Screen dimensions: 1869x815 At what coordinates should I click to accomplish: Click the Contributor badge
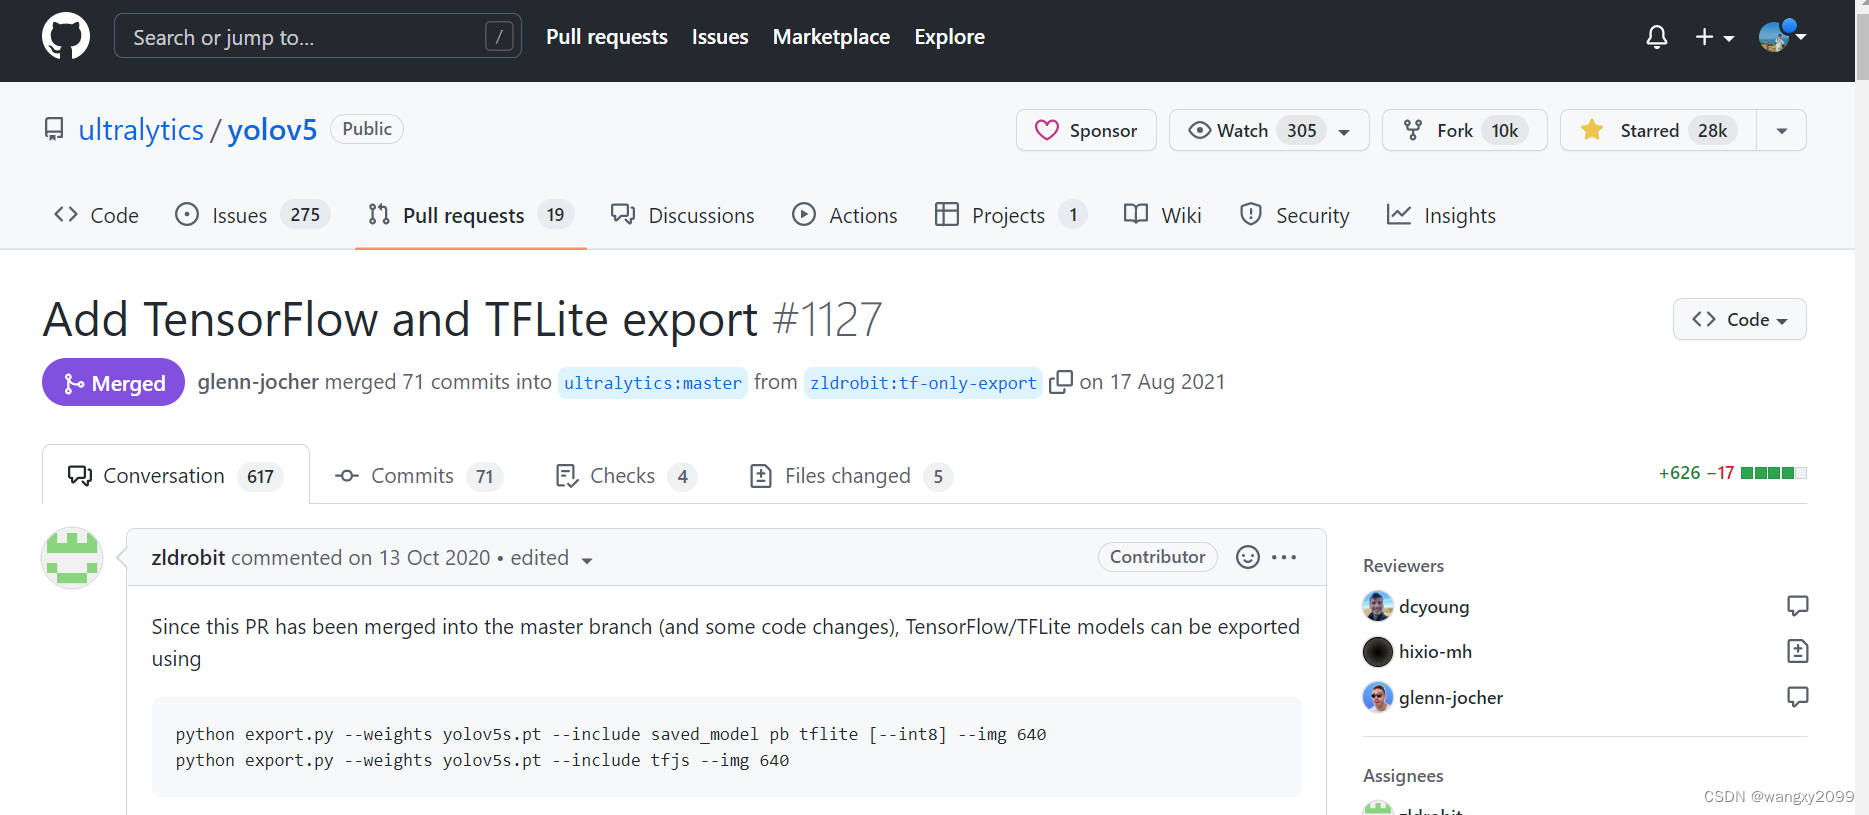click(x=1157, y=557)
